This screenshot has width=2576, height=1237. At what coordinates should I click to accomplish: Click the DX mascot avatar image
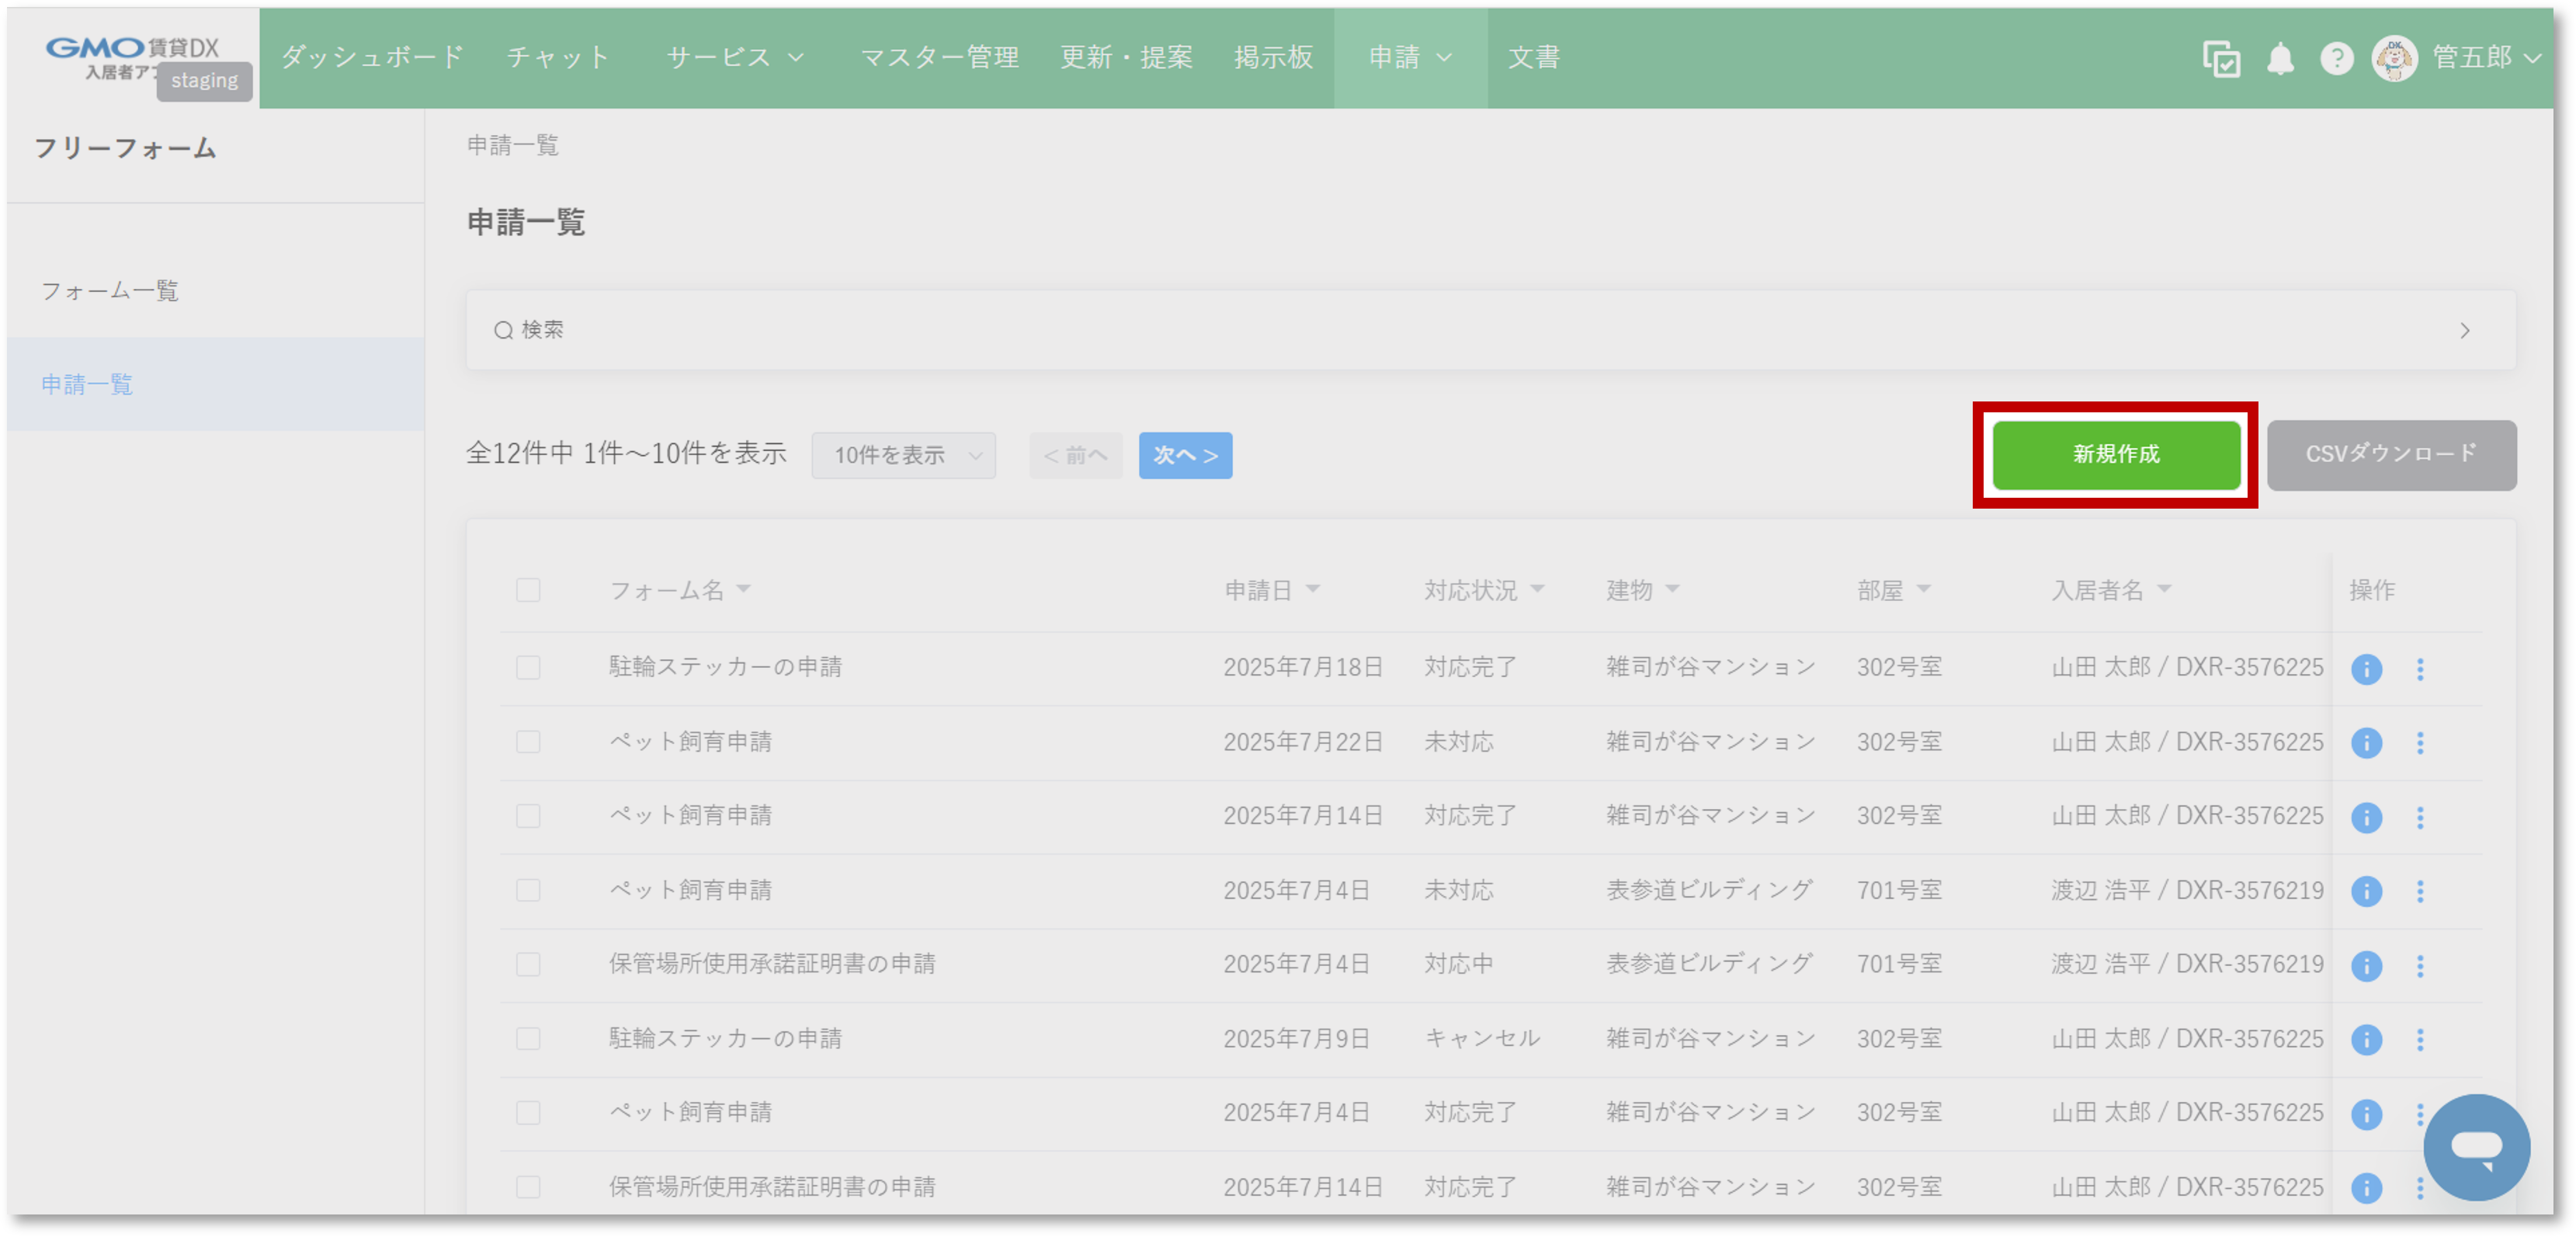tap(2396, 59)
